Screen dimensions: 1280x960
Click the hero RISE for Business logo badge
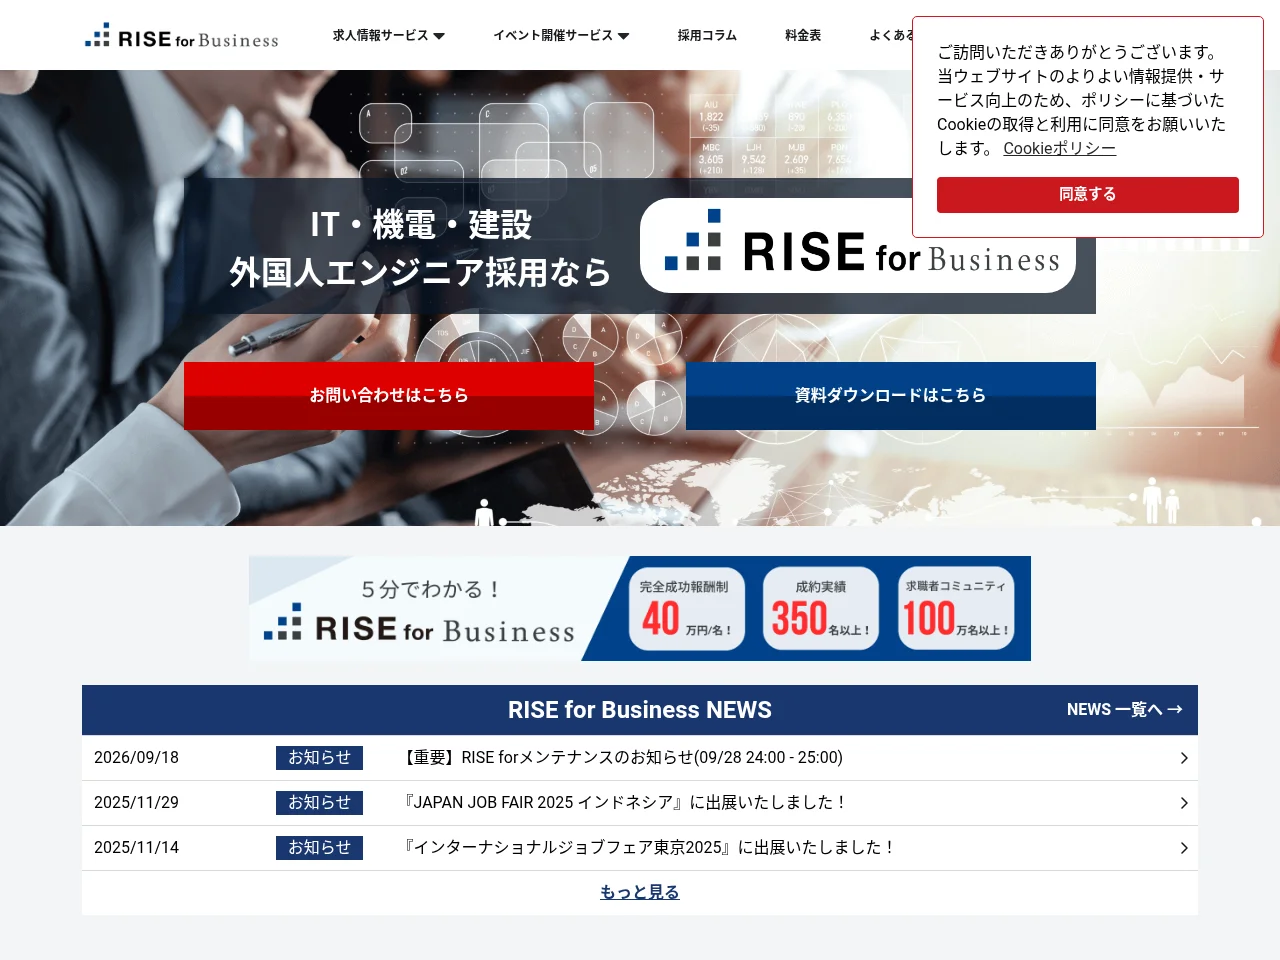tap(858, 245)
